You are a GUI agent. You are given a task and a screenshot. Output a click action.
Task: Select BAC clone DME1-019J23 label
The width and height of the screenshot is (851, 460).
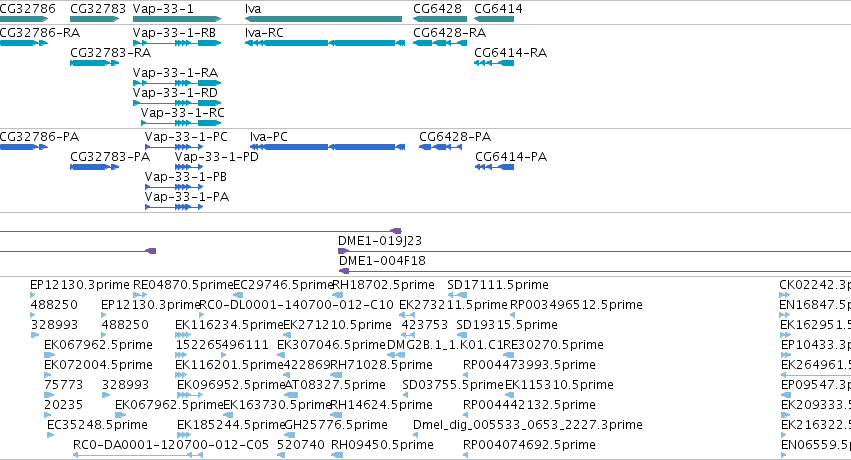point(380,241)
